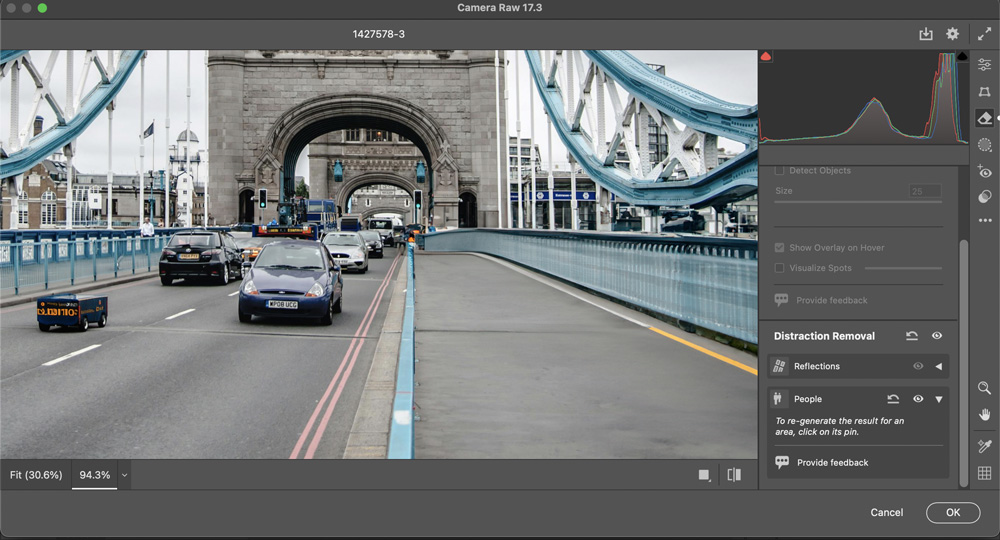Open the dimmed Provide feedback link

832,300
